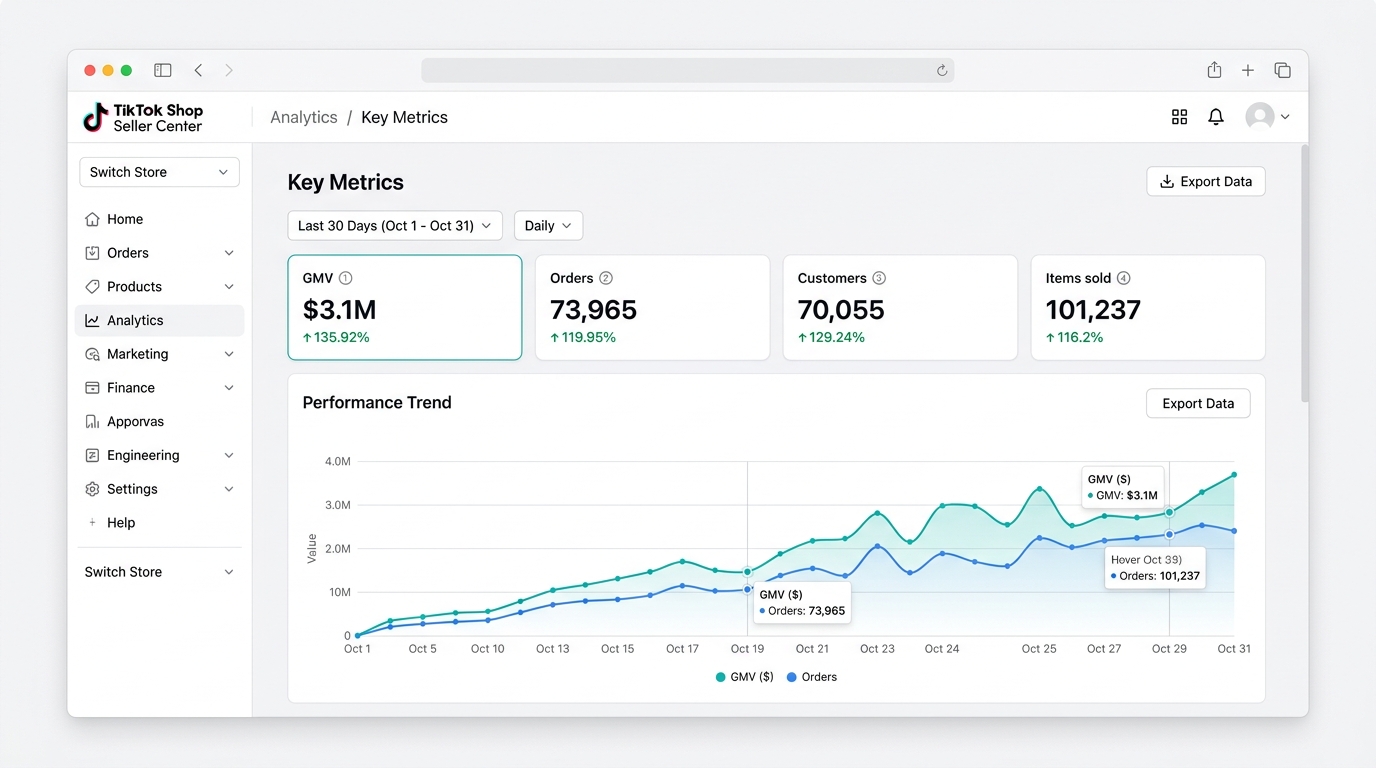Viewport: 1376px width, 768px height.
Task: Expand the Engineering sidebar chevron
Action: tap(229, 455)
